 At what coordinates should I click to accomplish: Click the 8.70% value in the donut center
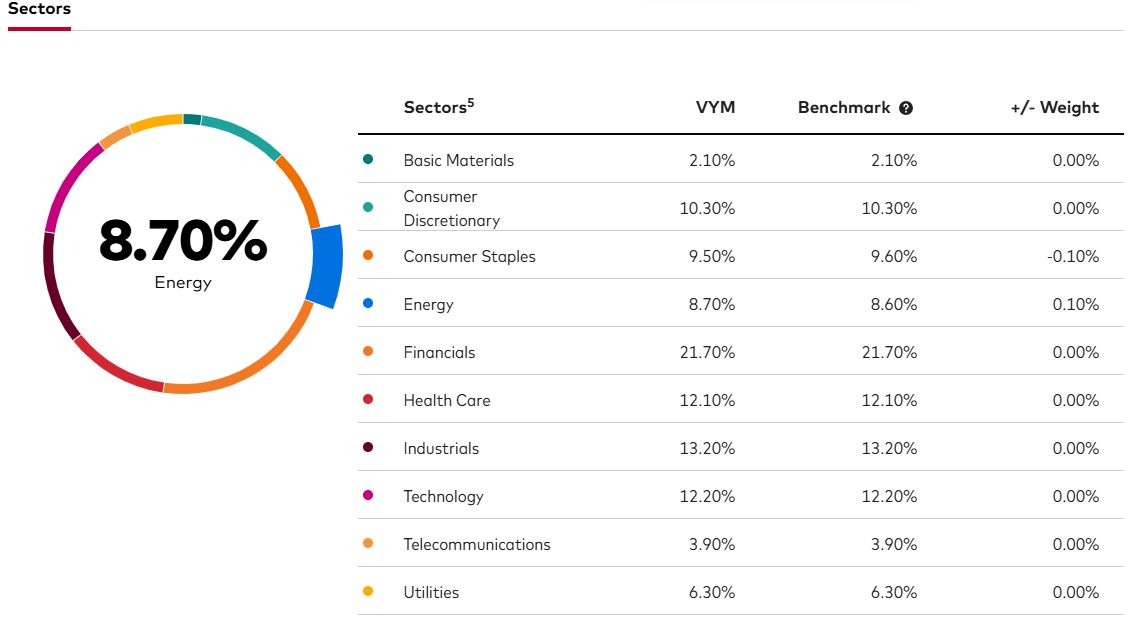pos(183,241)
